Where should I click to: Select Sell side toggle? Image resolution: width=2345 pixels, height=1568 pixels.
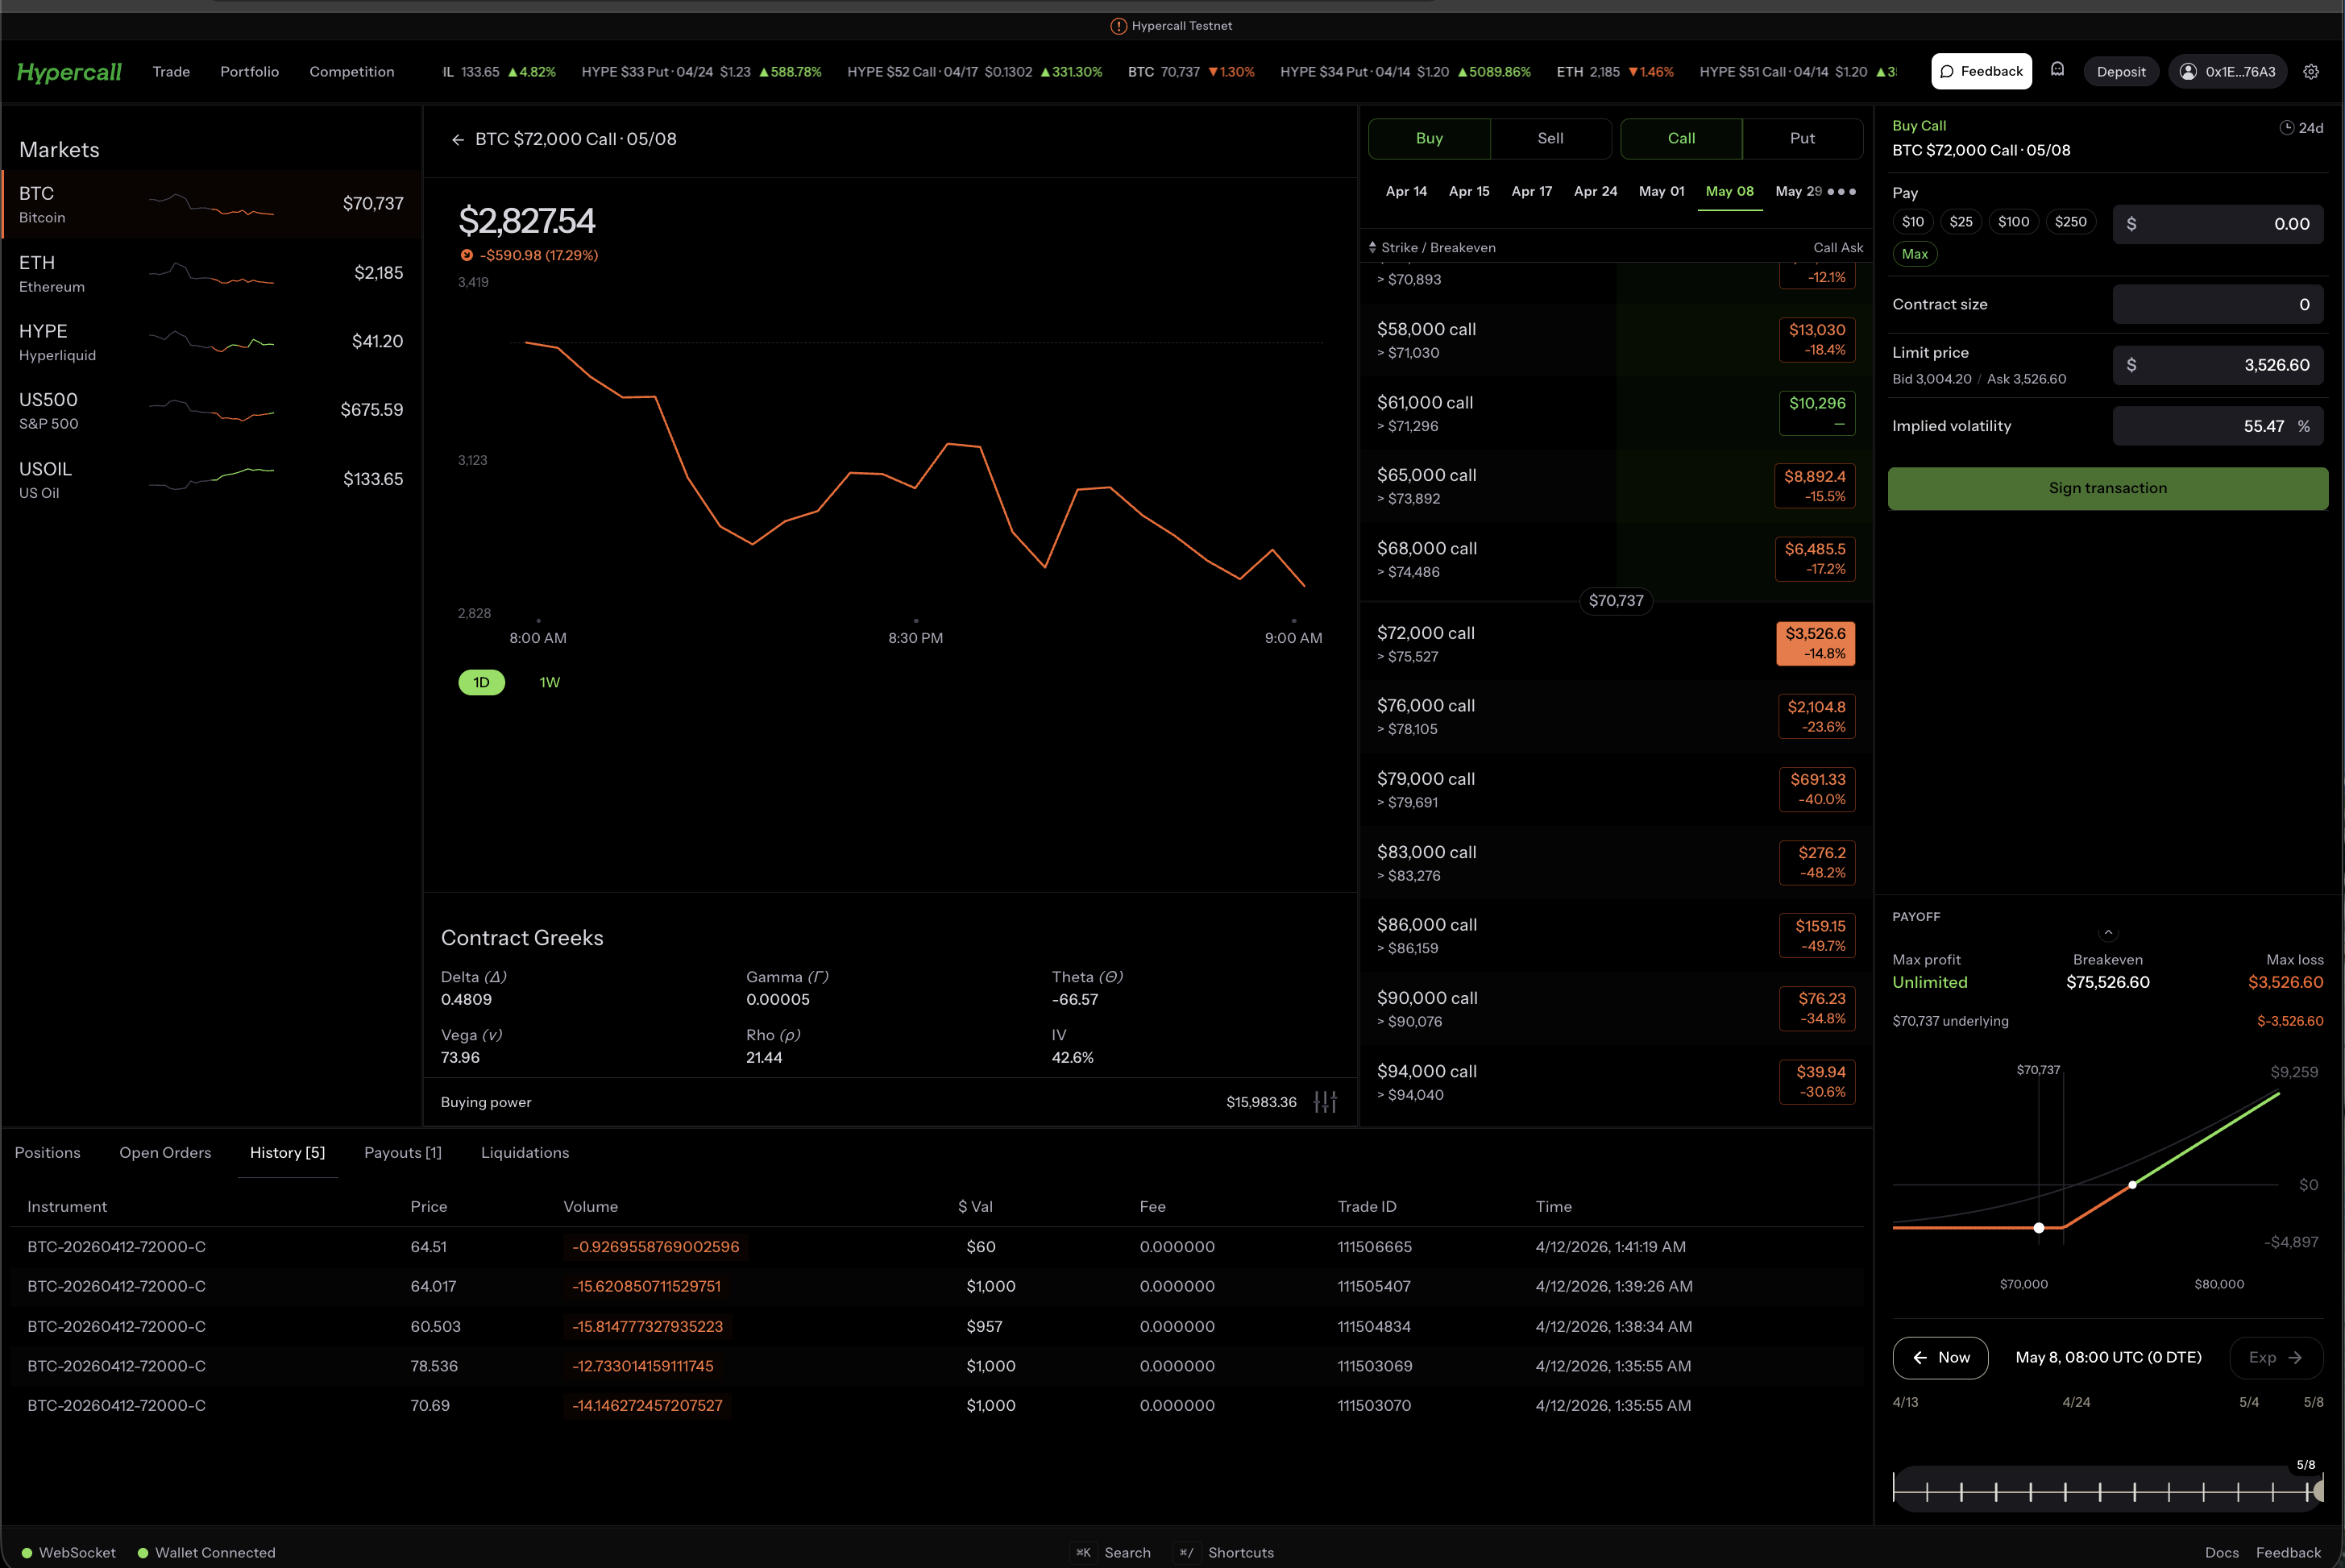tap(1550, 138)
